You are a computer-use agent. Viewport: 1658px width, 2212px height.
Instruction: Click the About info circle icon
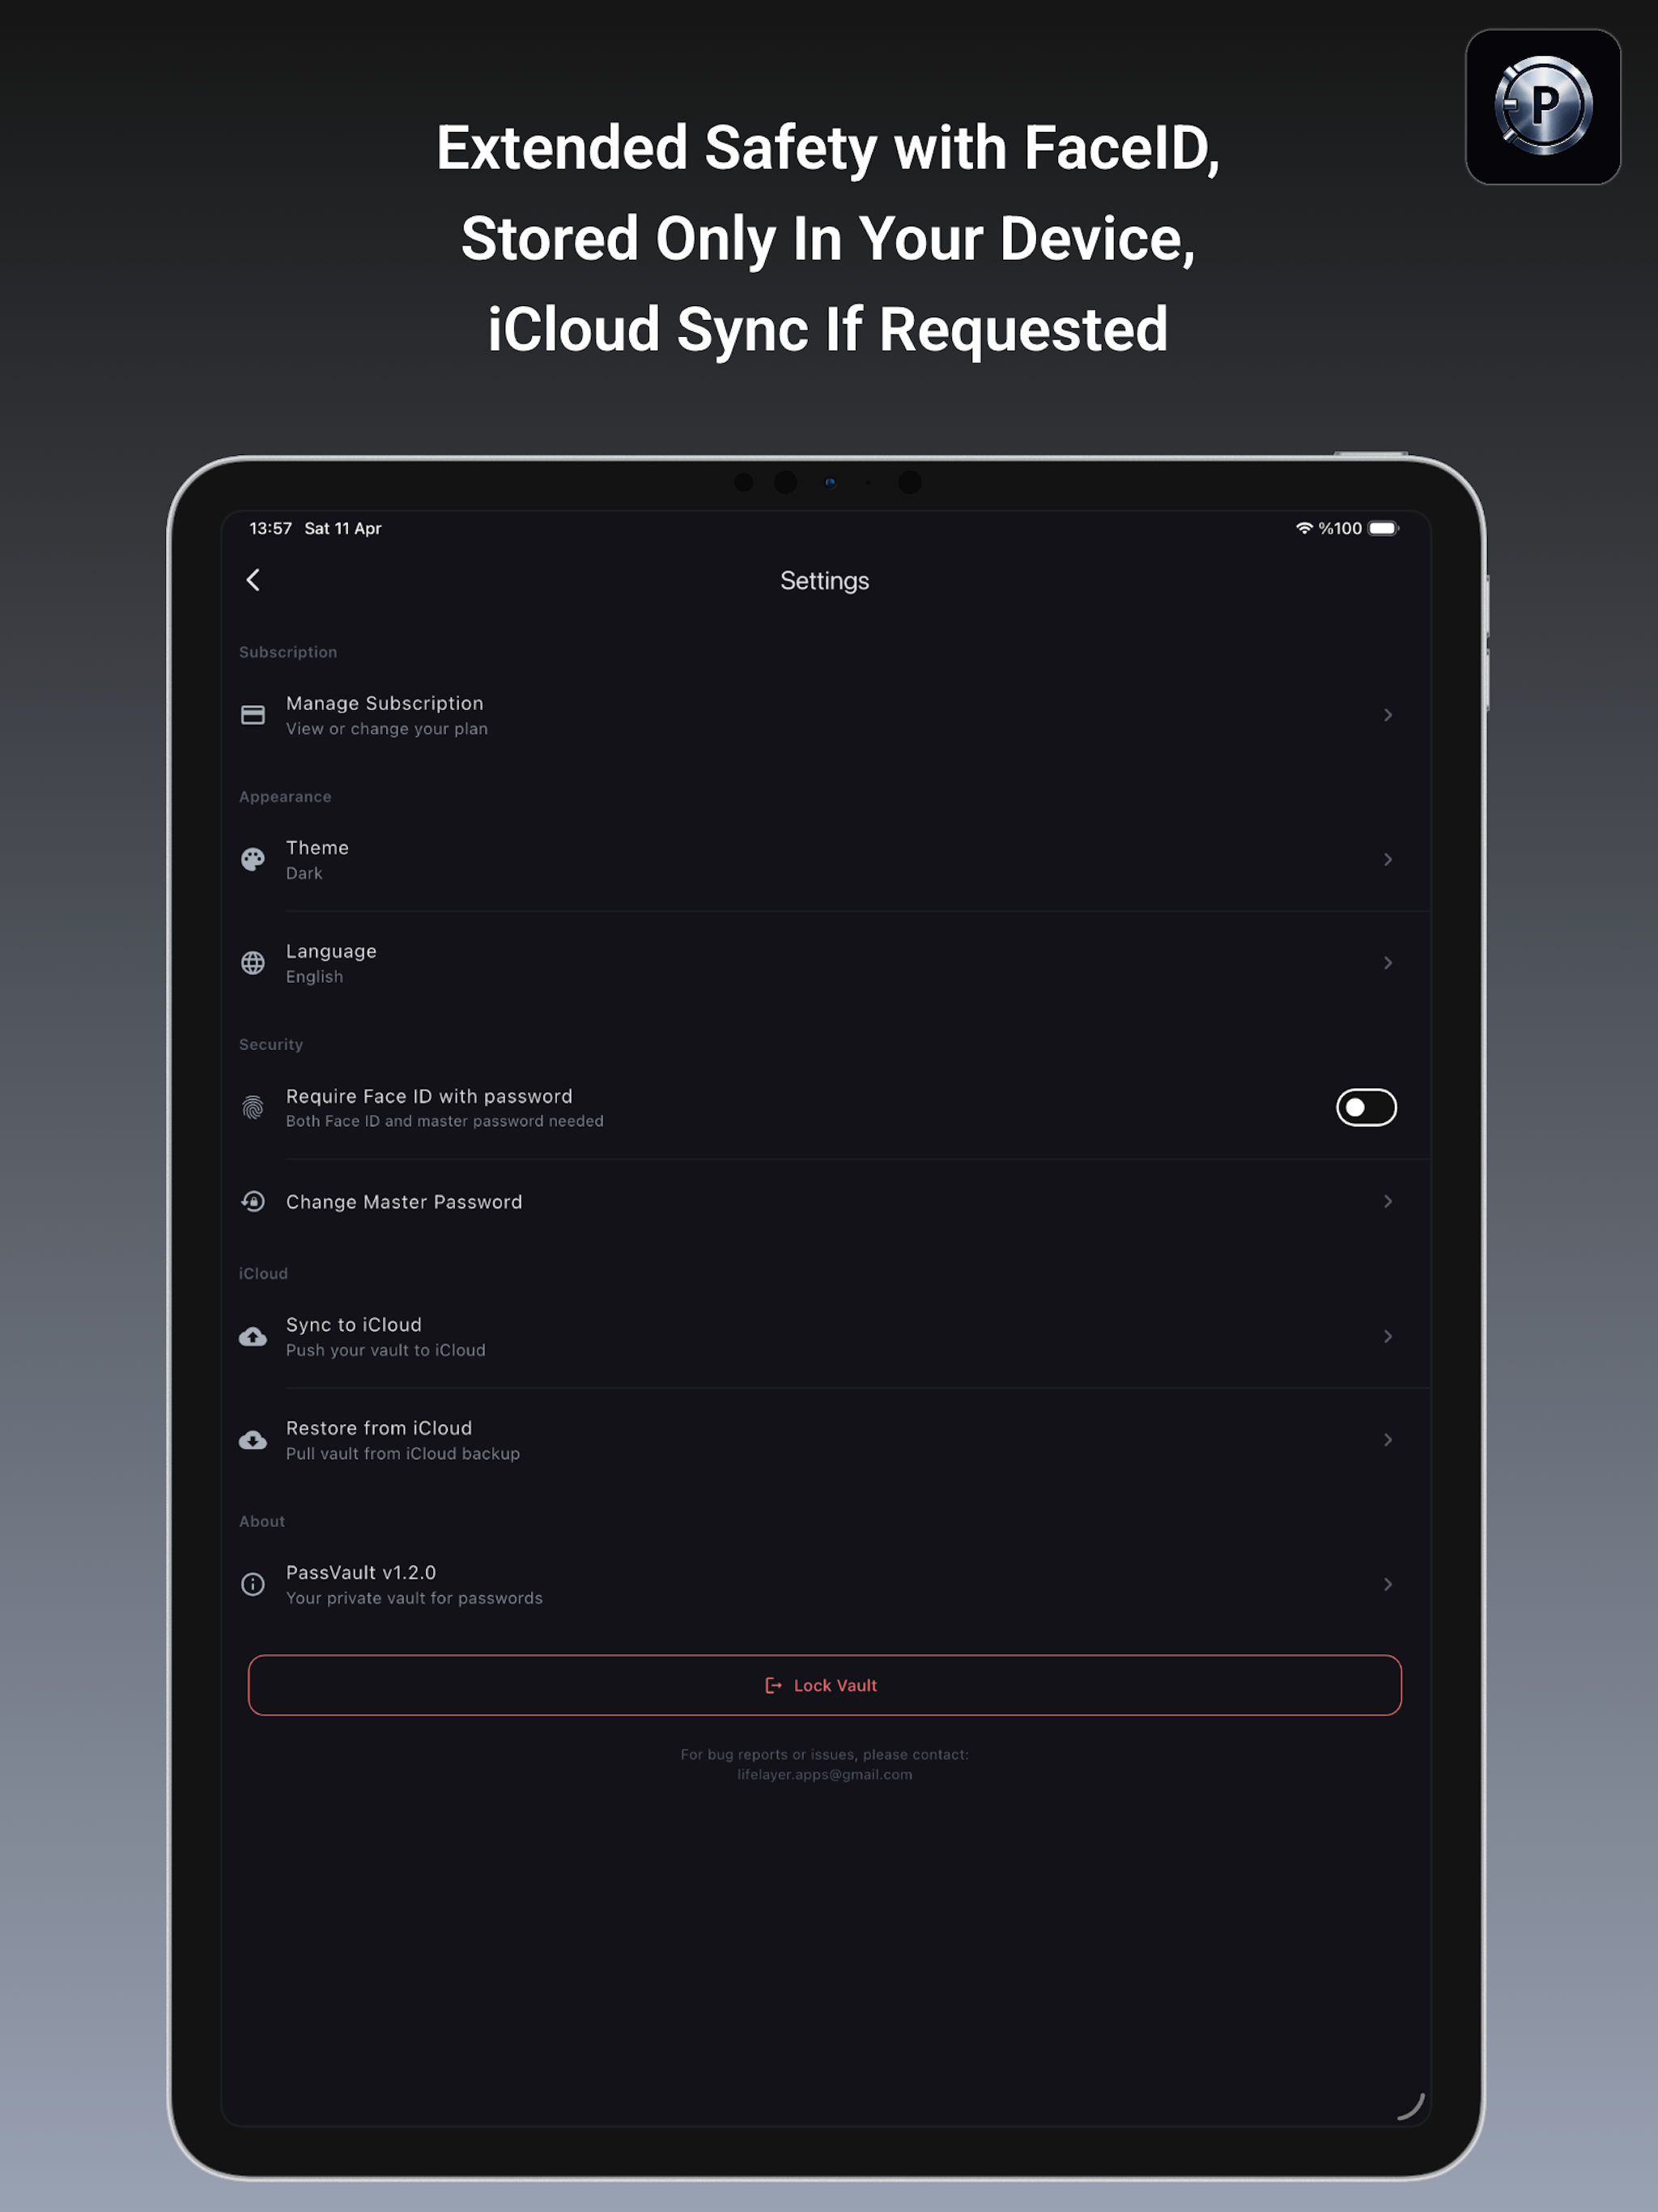tap(253, 1584)
